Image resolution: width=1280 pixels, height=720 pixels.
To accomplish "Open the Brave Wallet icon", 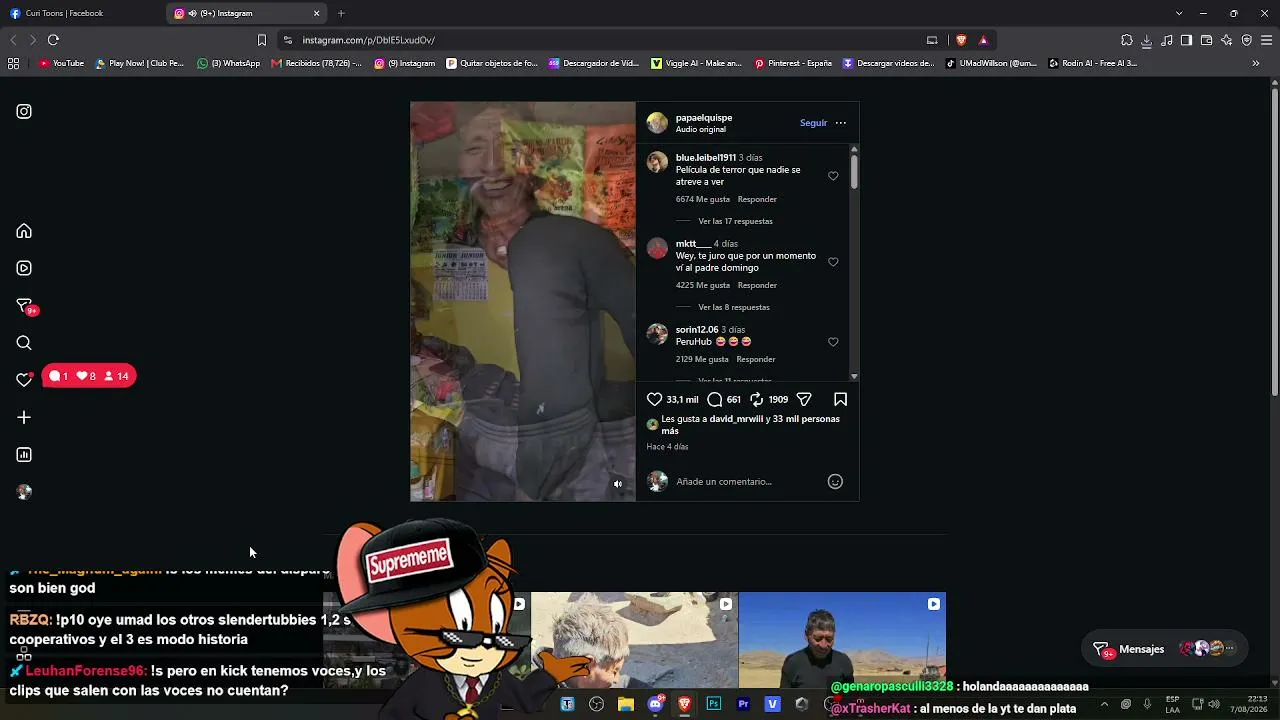I will point(1207,40).
